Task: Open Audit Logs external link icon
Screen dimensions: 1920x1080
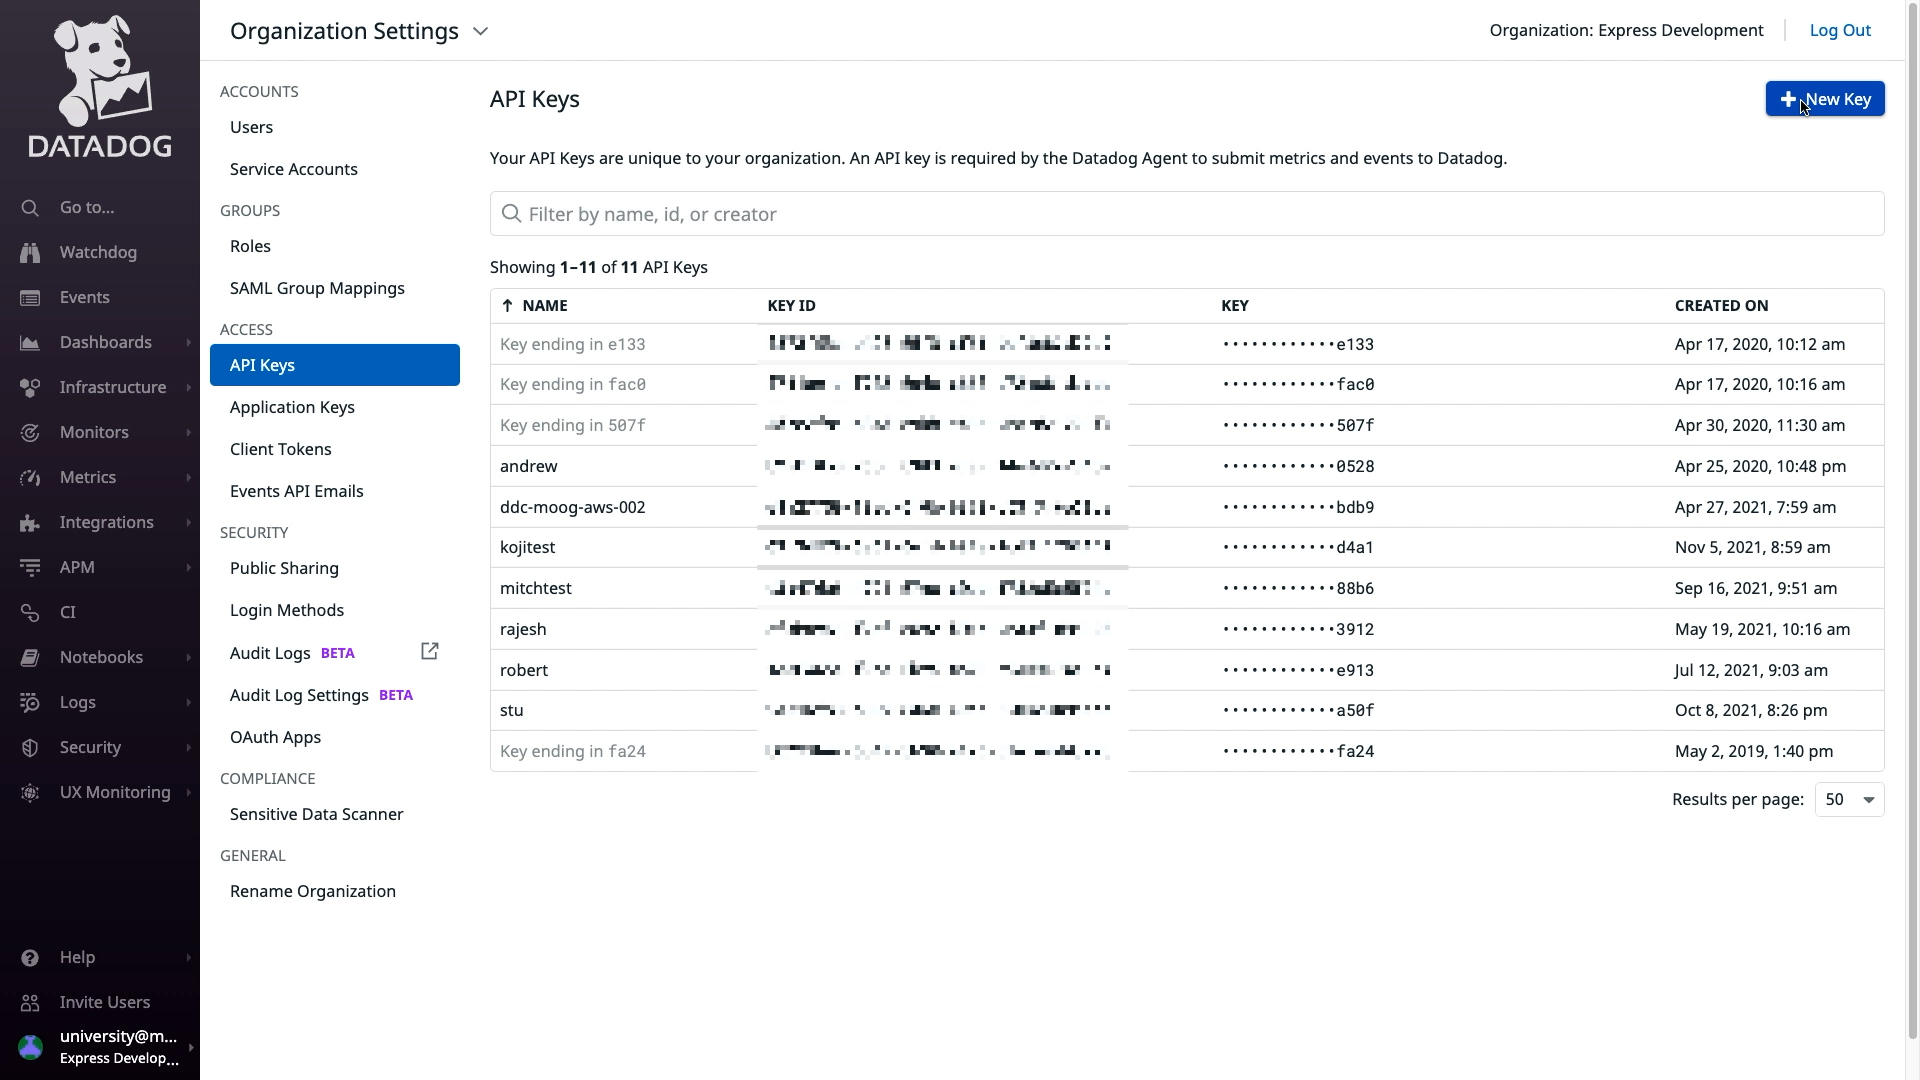Action: (x=430, y=651)
